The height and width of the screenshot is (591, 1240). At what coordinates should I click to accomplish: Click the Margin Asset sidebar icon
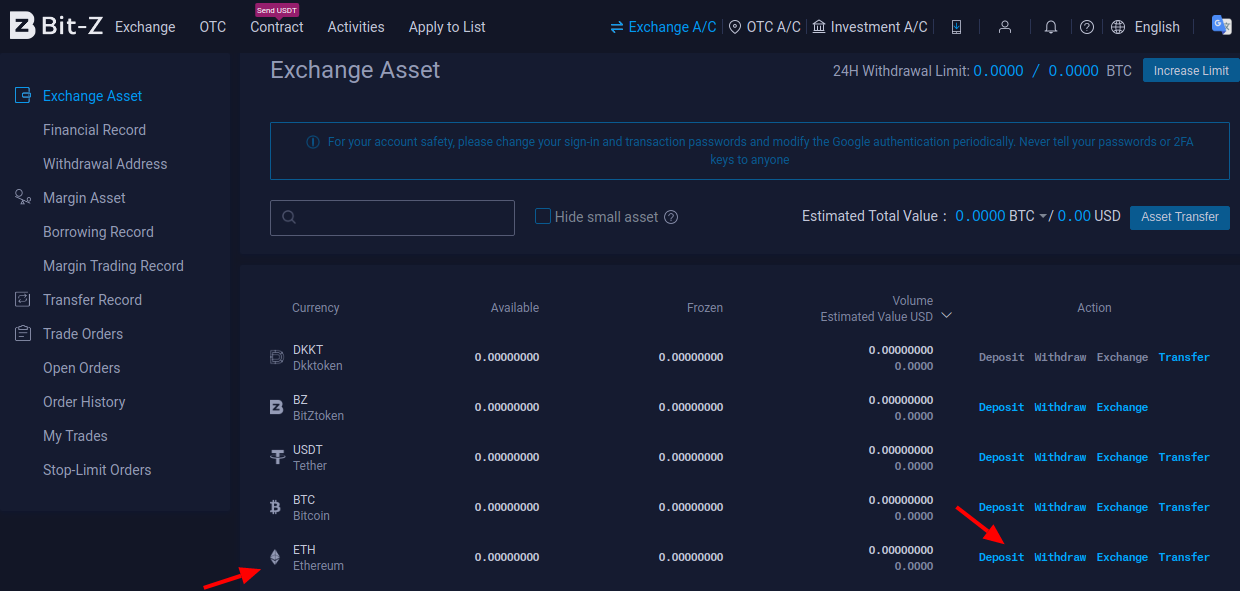[x=23, y=198]
